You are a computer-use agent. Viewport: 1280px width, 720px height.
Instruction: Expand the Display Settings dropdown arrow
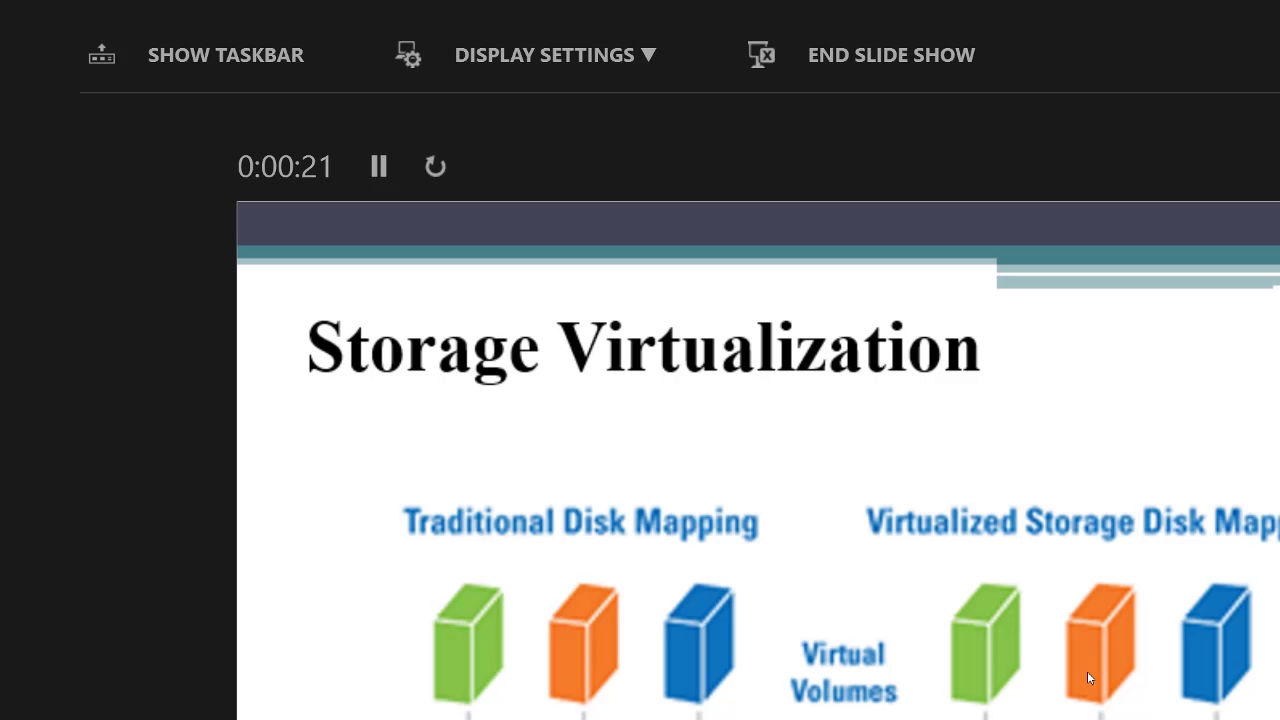click(648, 55)
